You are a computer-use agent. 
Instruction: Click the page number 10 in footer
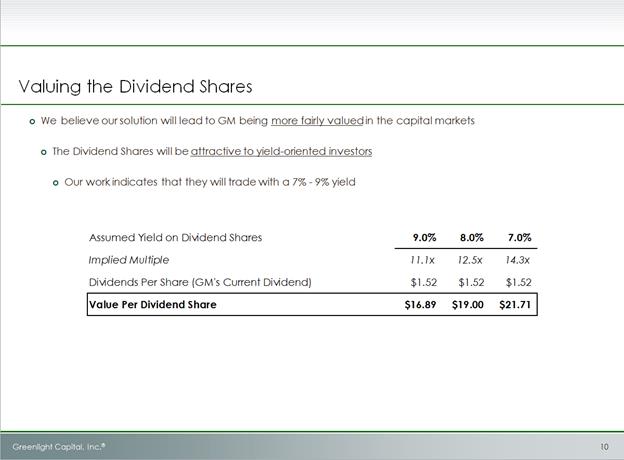(x=604, y=447)
